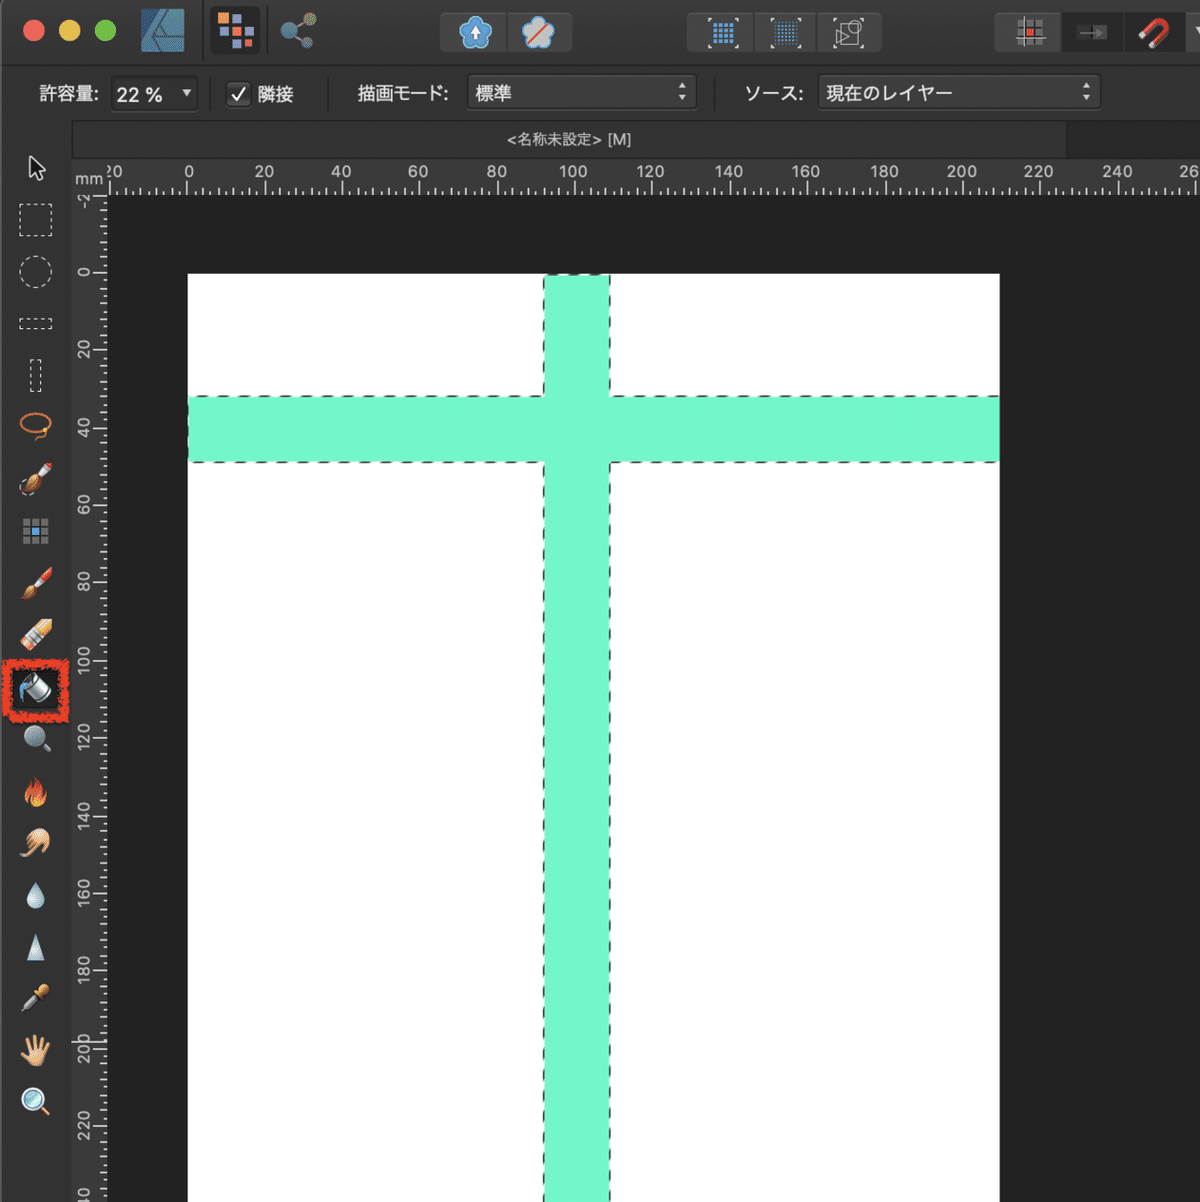Open the 描画モード 標準 dropdown
This screenshot has height=1202, width=1200.
point(581,93)
